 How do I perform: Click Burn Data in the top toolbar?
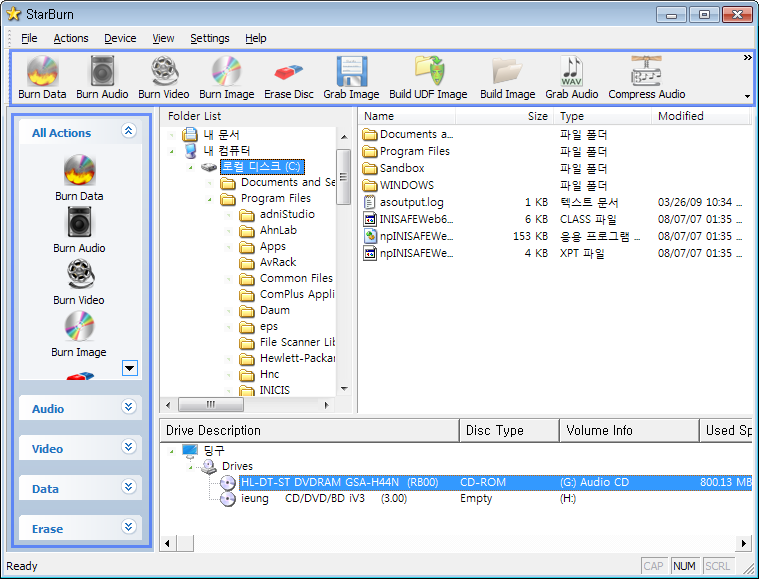pos(42,77)
